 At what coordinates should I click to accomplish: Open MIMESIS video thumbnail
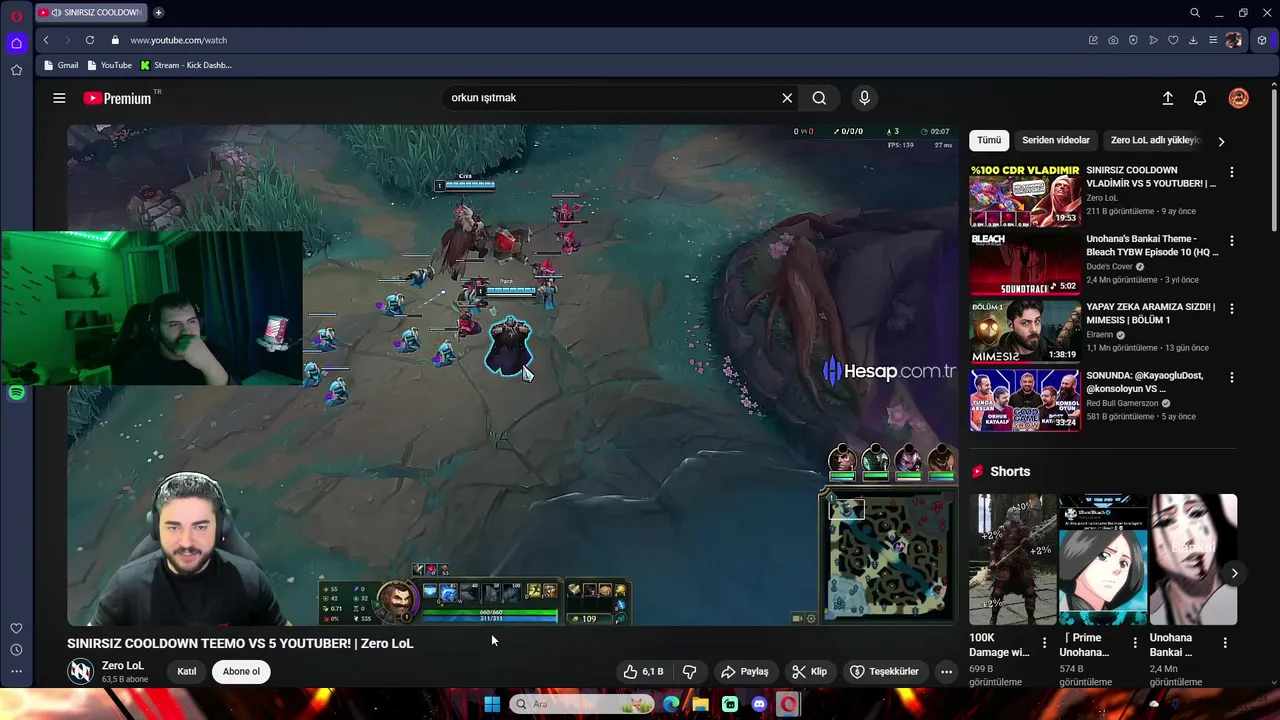pos(1024,332)
